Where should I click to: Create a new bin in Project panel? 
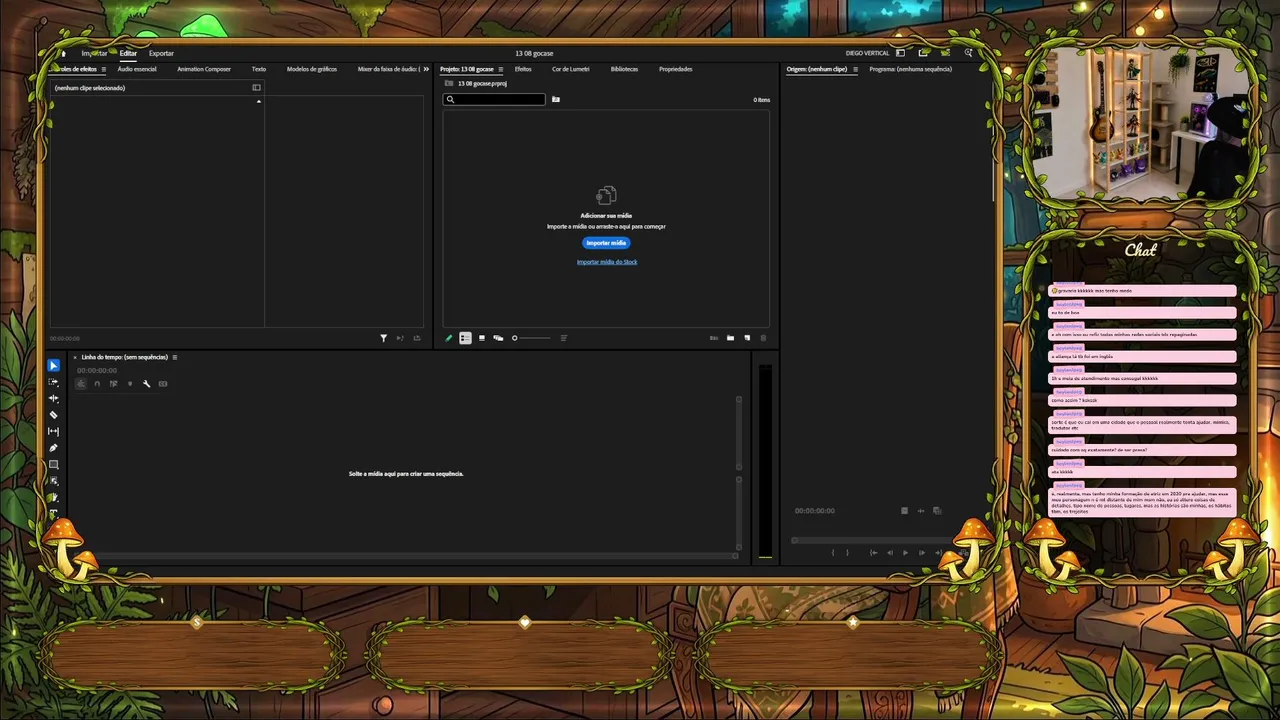(730, 338)
